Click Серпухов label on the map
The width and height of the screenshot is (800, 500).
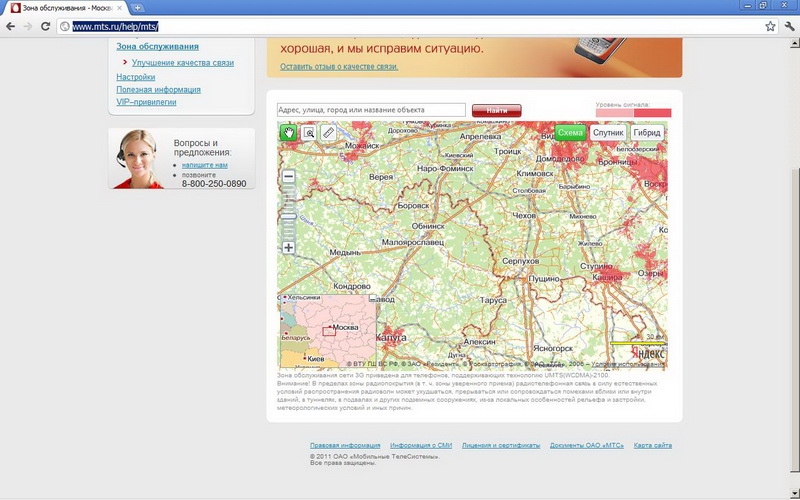pos(520,261)
